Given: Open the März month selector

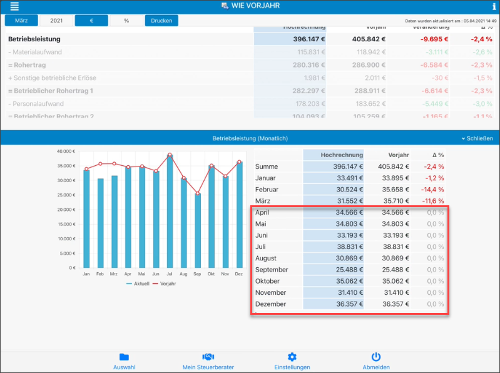Looking at the screenshot, I should coord(21,21).
